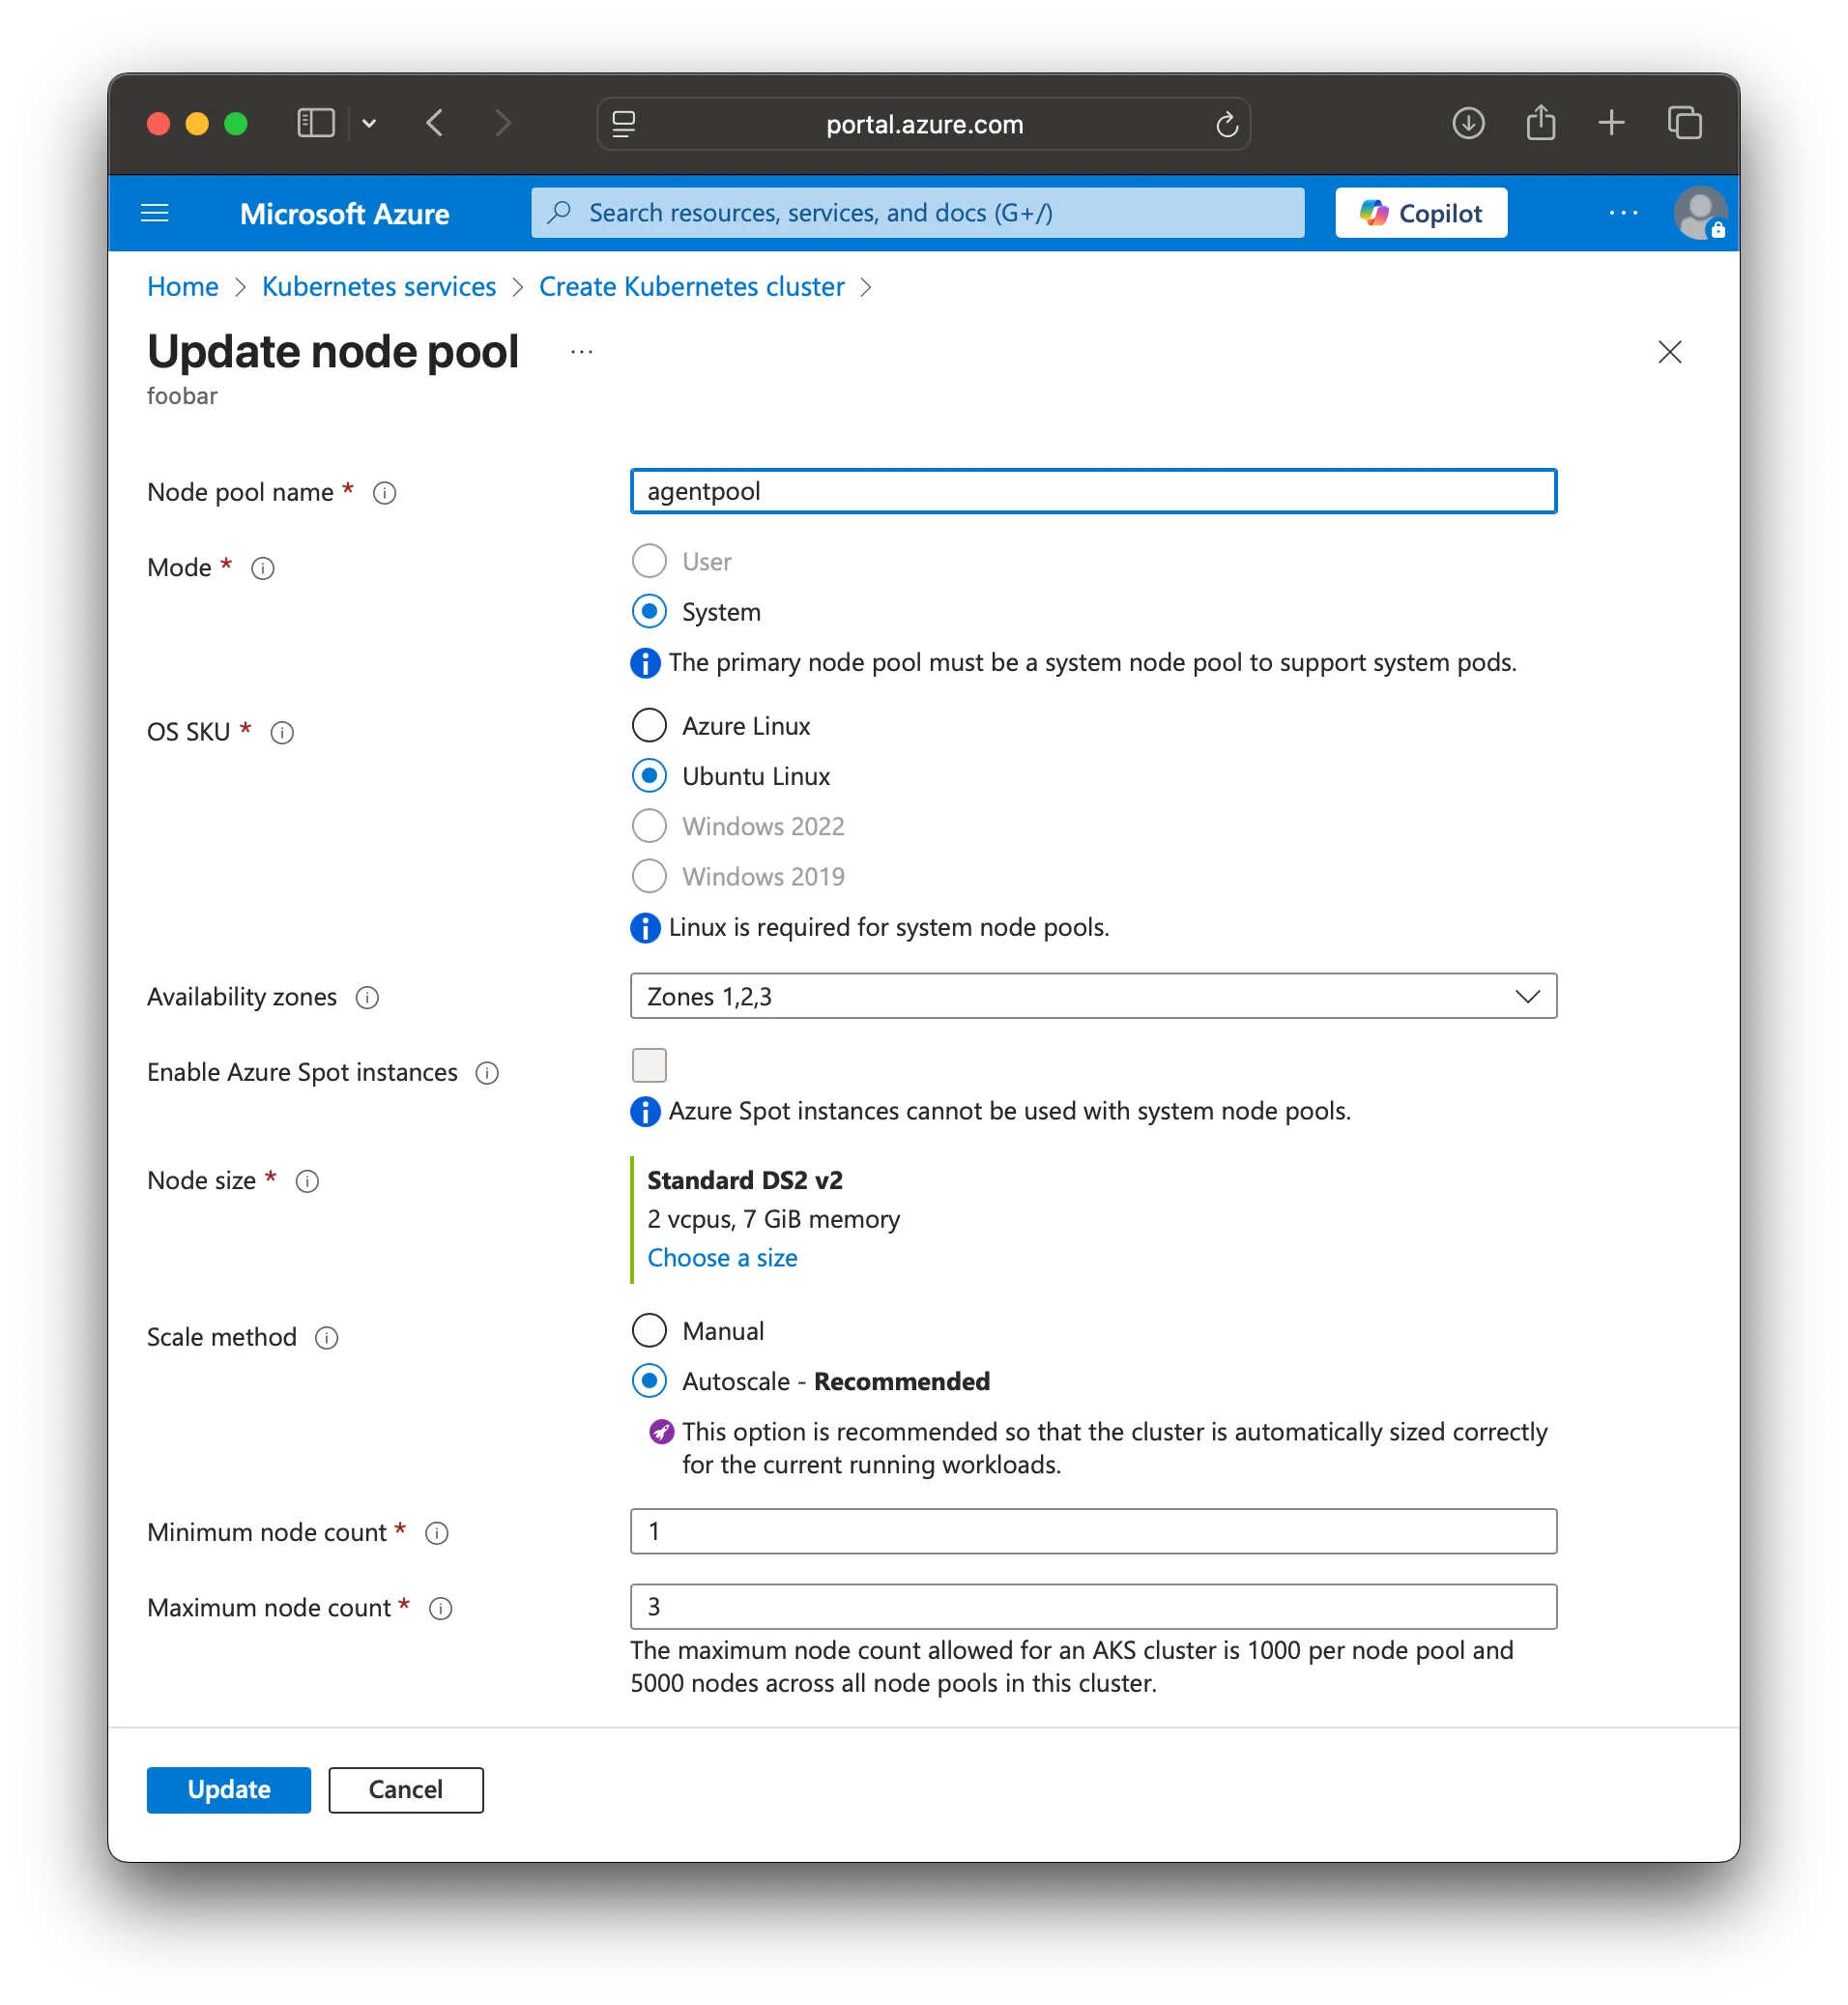Go to Kubernetes services breadcrumb

click(378, 287)
